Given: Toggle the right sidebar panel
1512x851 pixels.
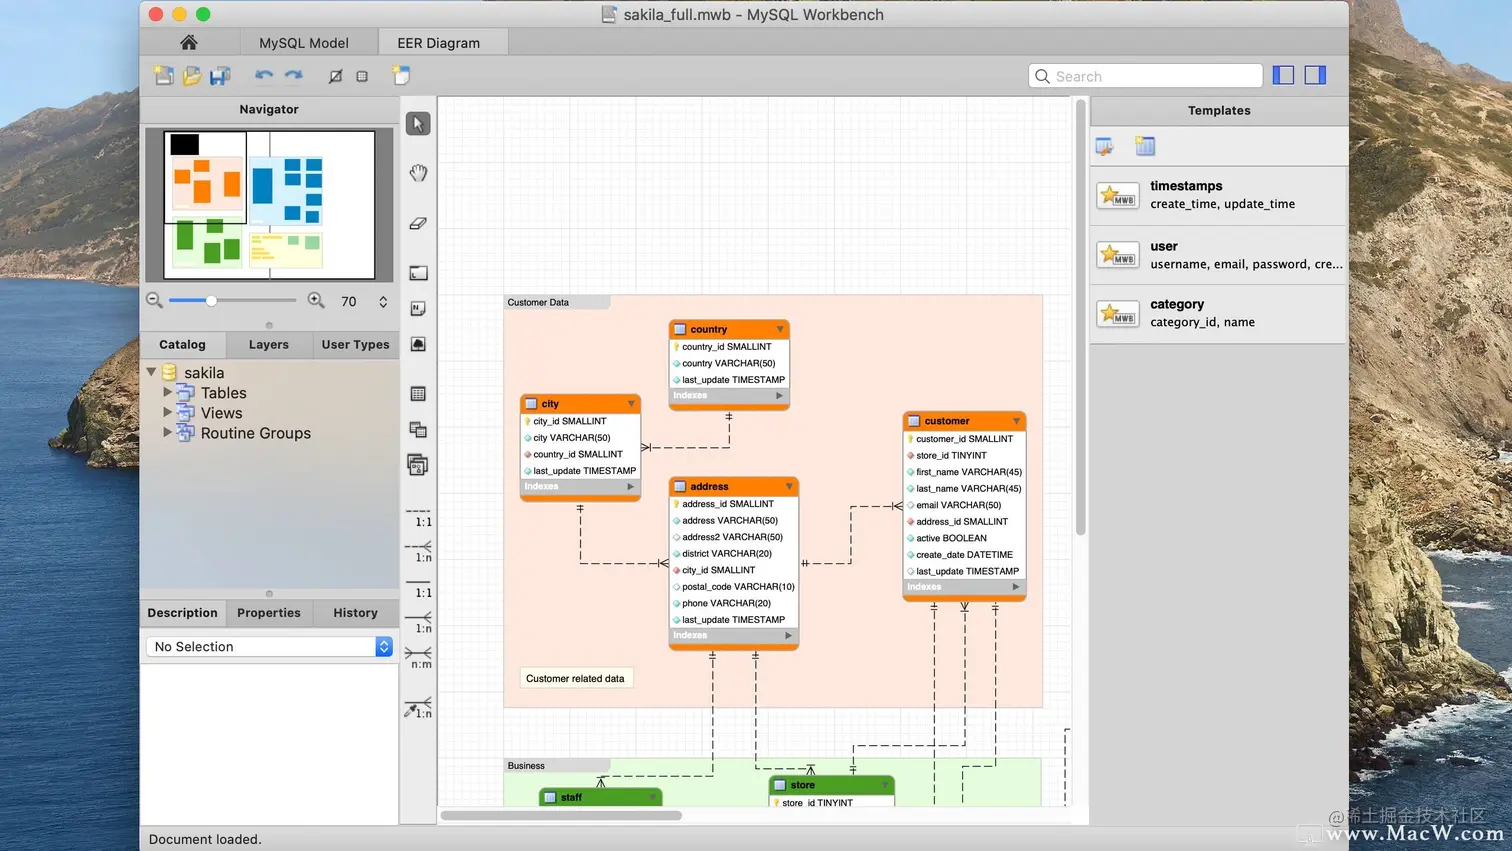Looking at the screenshot, I should coord(1315,75).
